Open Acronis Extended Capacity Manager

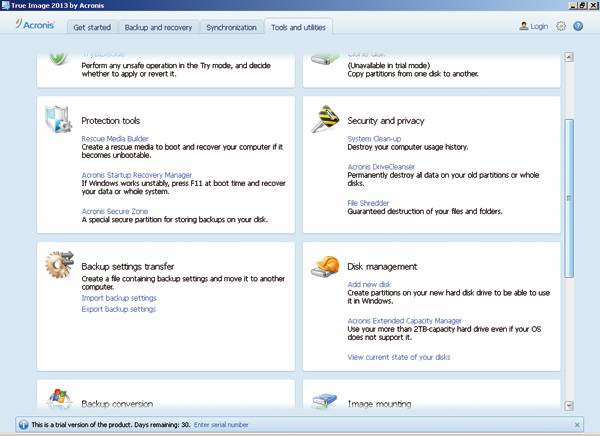[x=404, y=321]
